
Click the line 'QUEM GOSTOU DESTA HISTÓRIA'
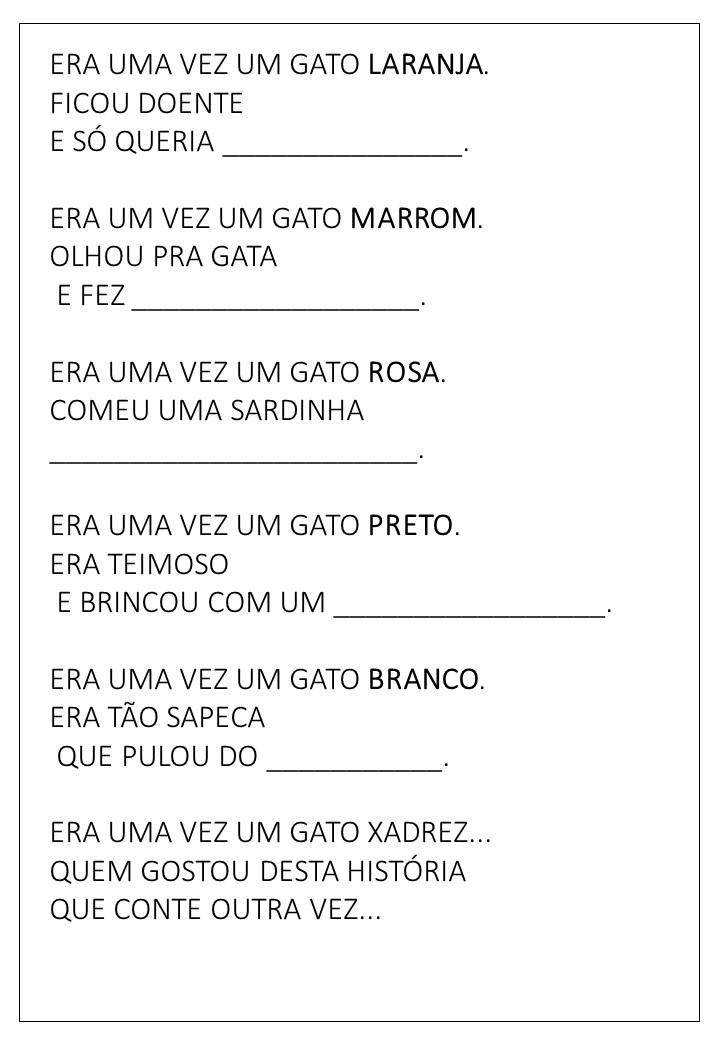click(258, 872)
